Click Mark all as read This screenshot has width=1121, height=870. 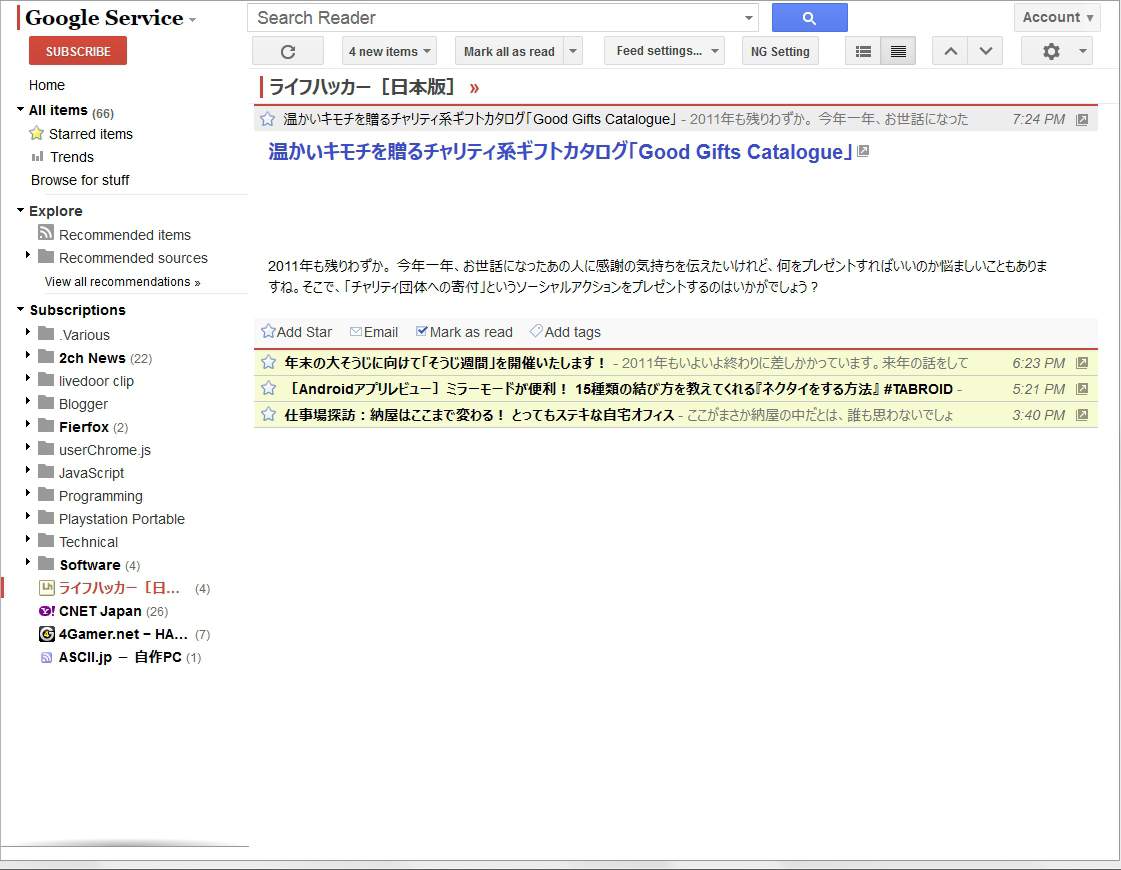[509, 51]
